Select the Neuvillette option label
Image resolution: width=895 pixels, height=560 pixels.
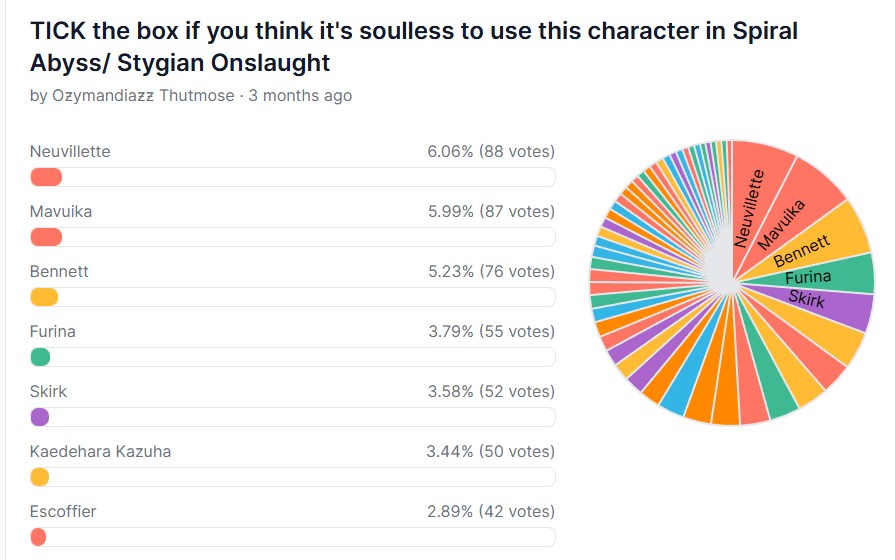tap(70, 151)
